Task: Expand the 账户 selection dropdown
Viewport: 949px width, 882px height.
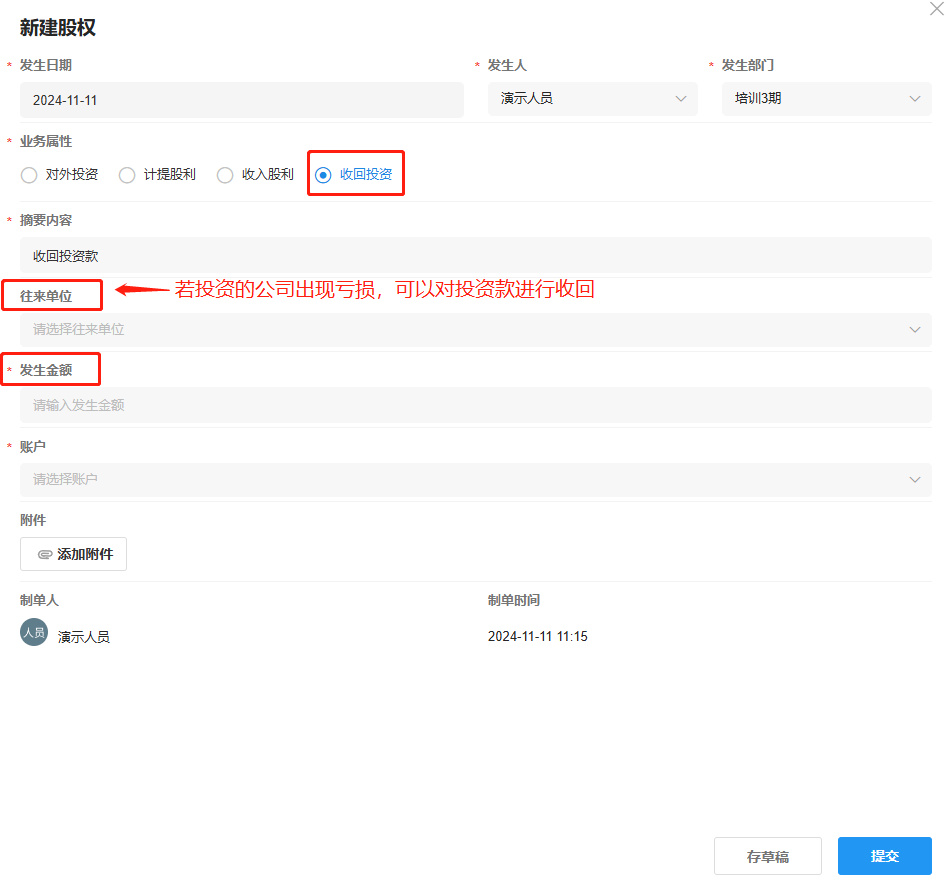Action: [475, 479]
